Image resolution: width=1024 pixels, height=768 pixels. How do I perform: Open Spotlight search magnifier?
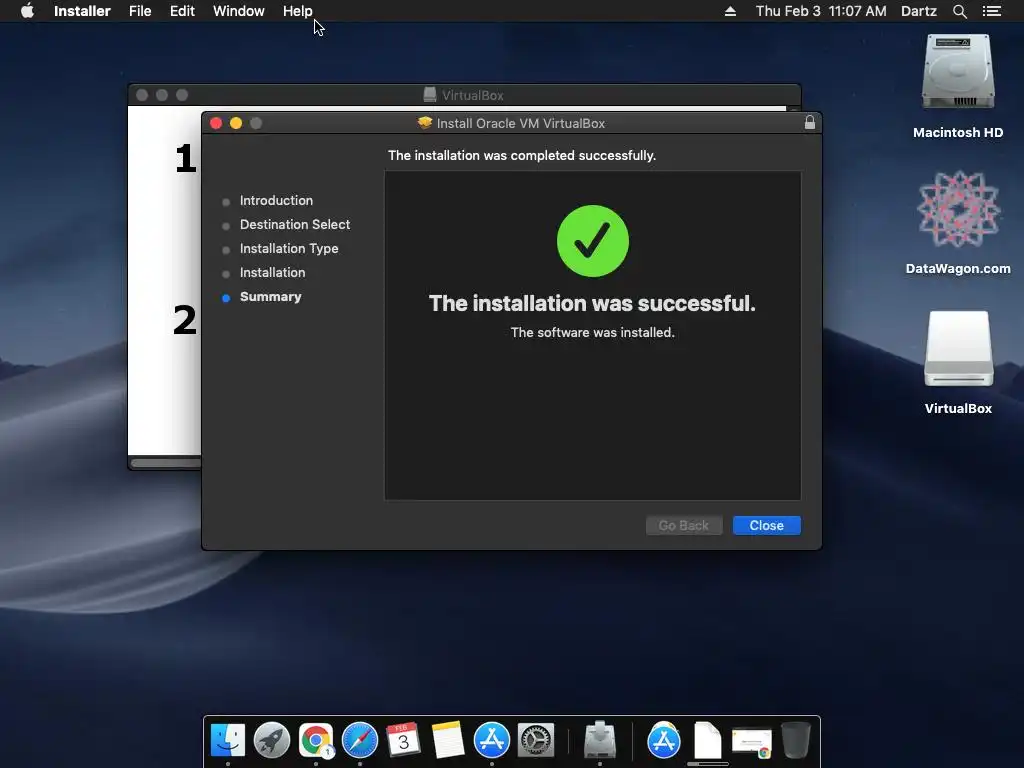959,11
